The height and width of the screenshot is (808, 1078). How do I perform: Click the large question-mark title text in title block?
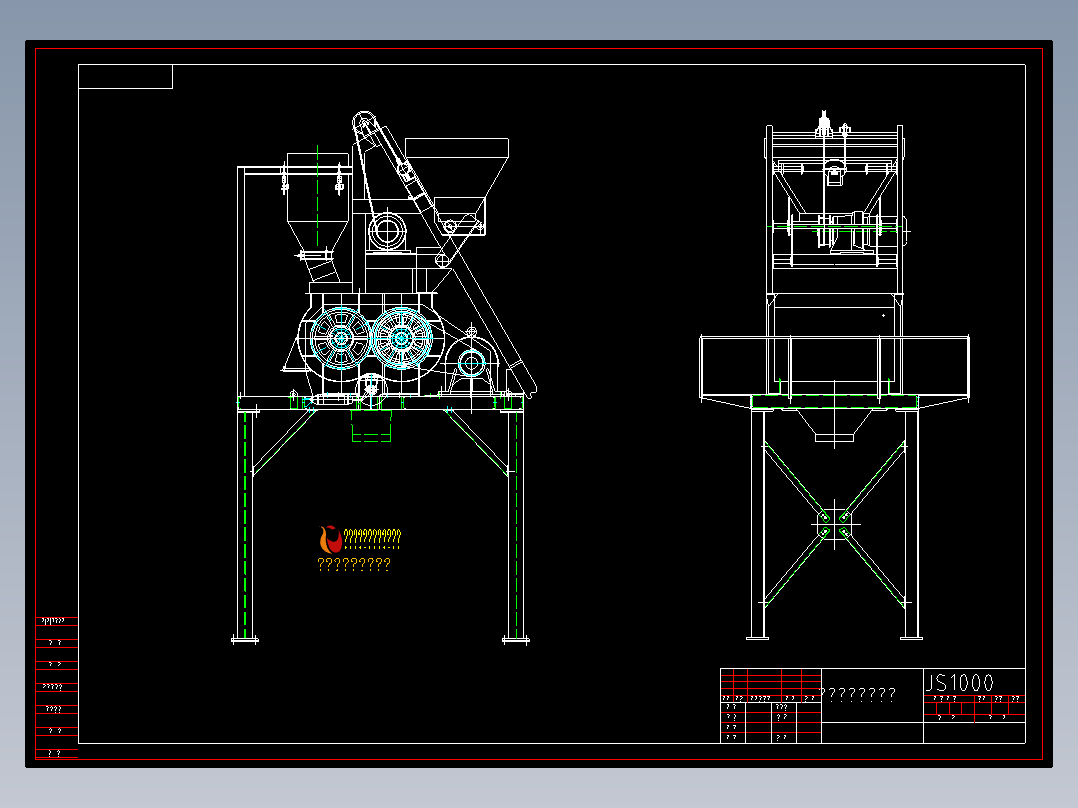click(x=859, y=695)
